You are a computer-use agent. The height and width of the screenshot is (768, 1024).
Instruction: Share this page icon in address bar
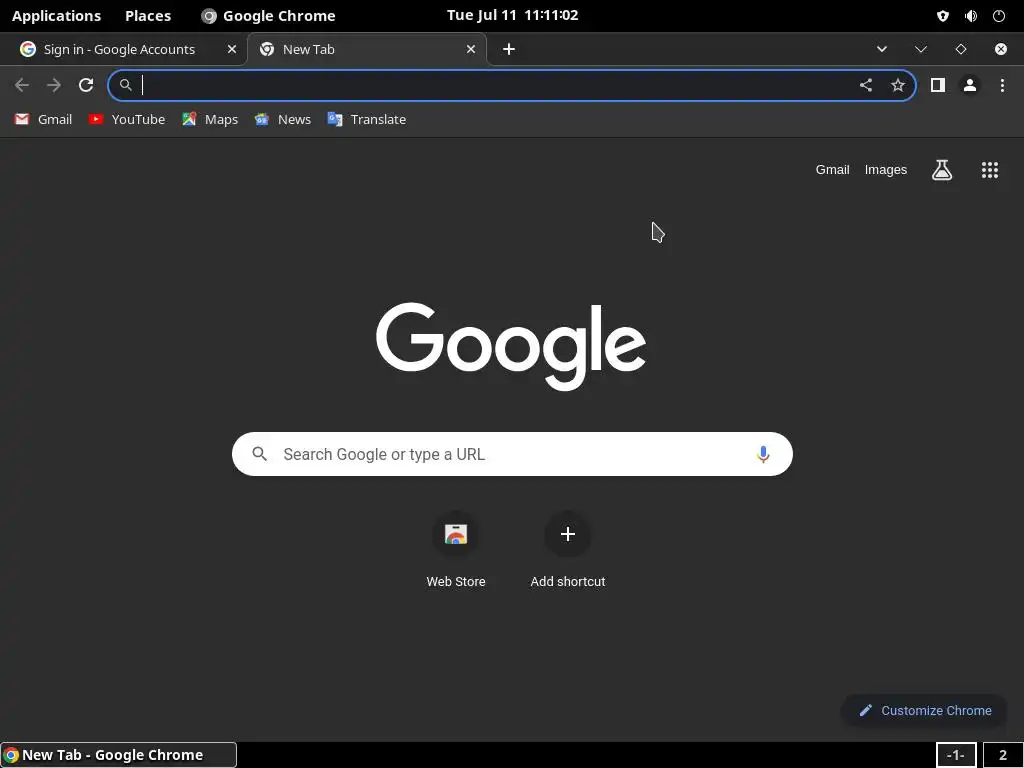click(x=865, y=85)
